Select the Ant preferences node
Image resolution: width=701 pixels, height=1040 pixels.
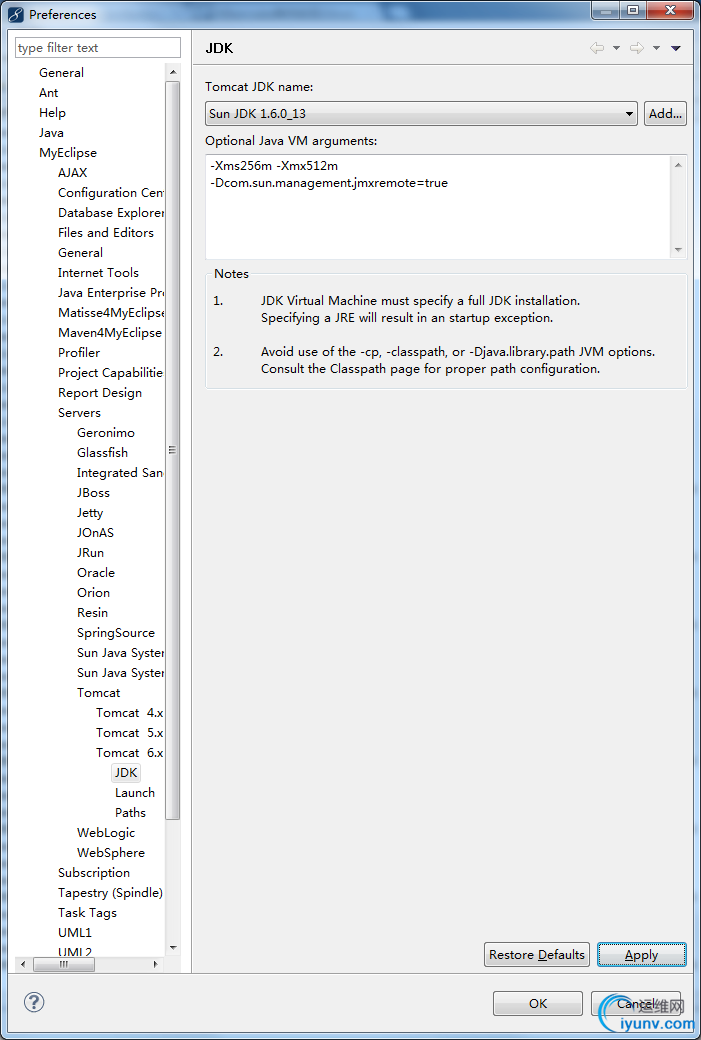click(x=48, y=92)
